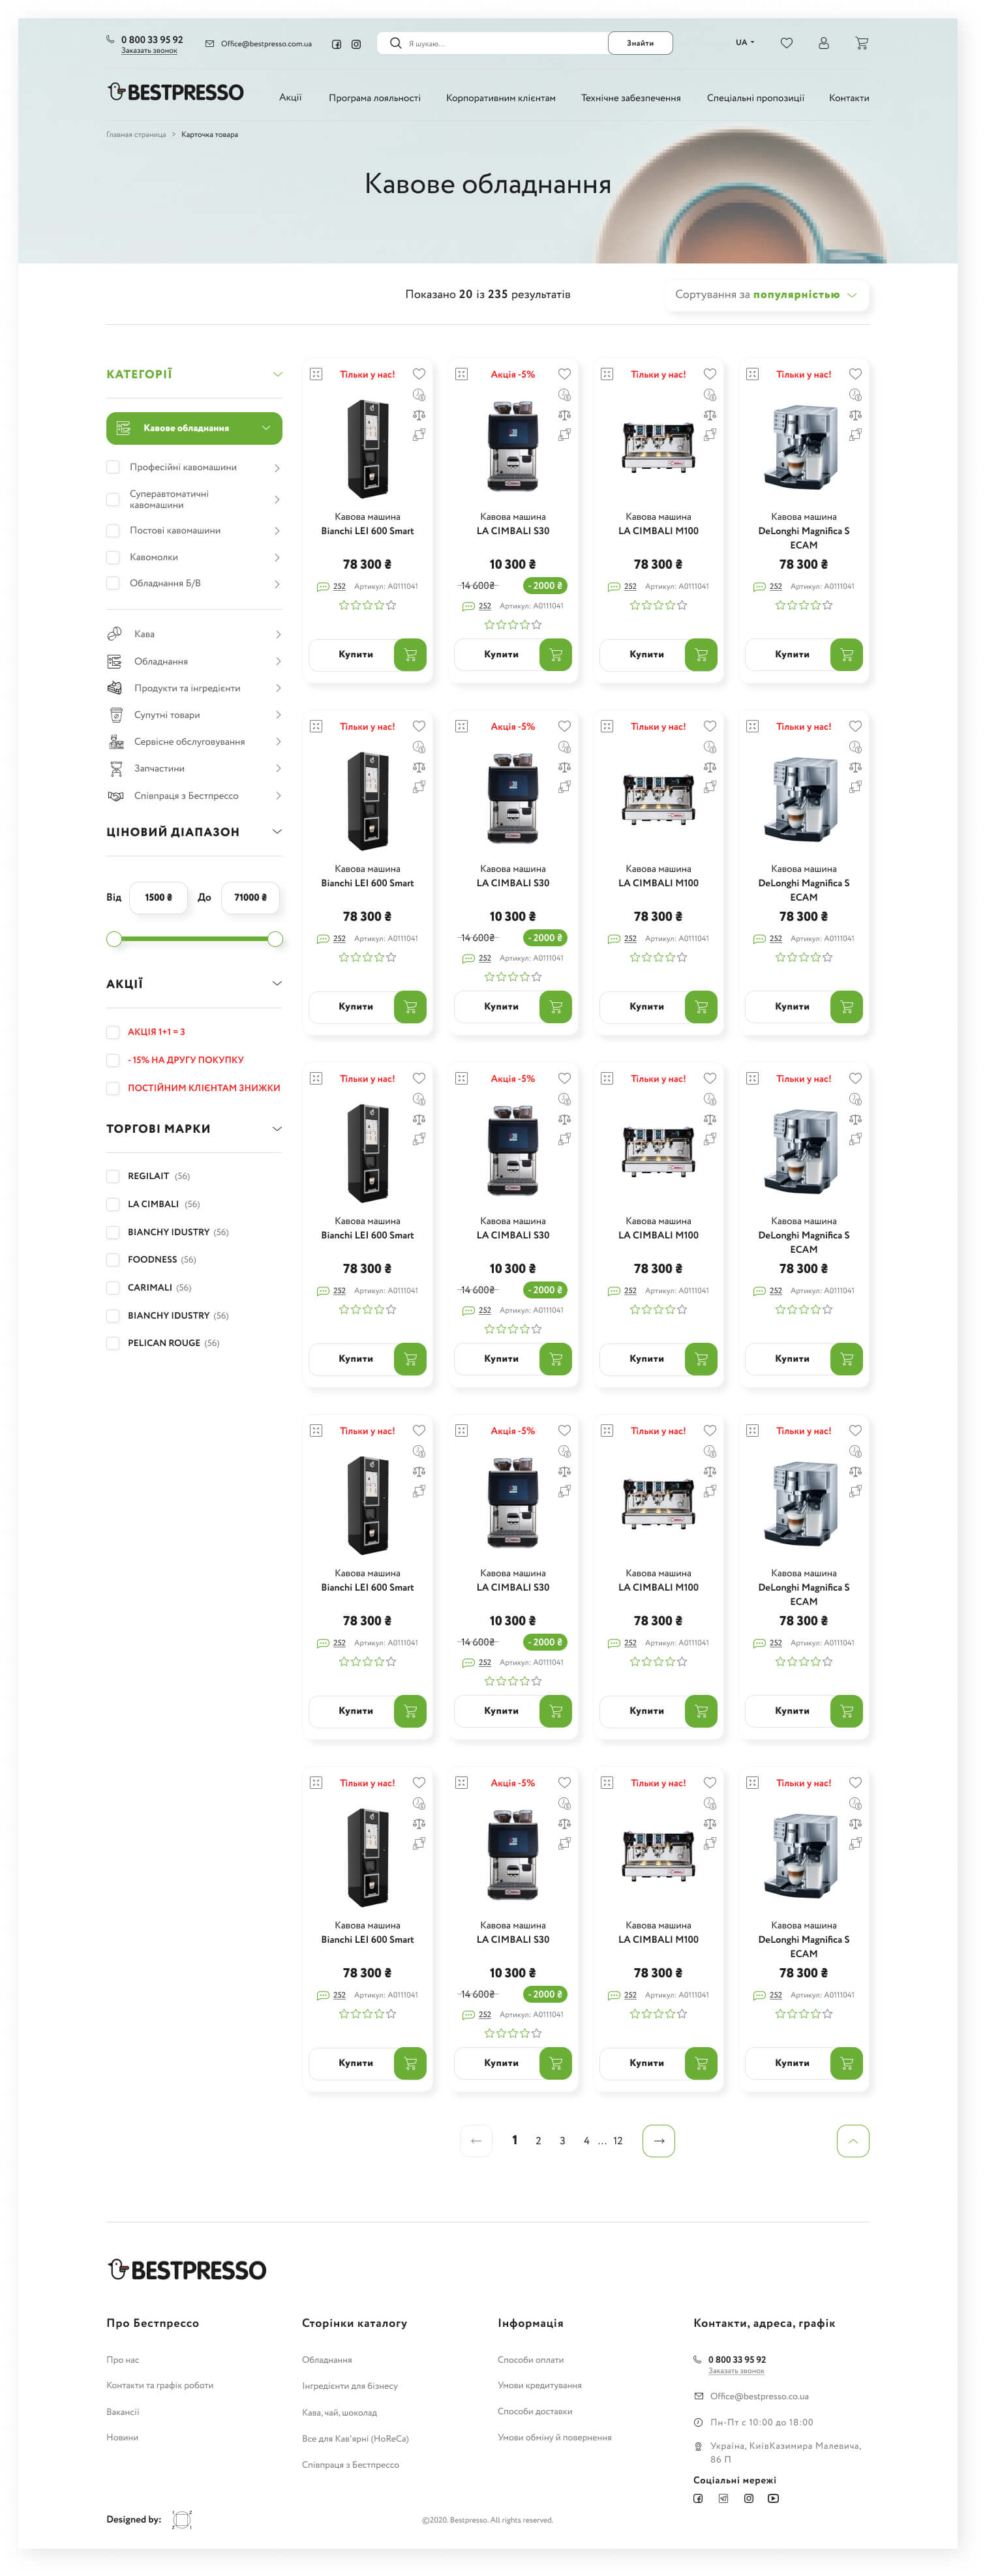Open Facebook from the footer social icons

(698, 2498)
